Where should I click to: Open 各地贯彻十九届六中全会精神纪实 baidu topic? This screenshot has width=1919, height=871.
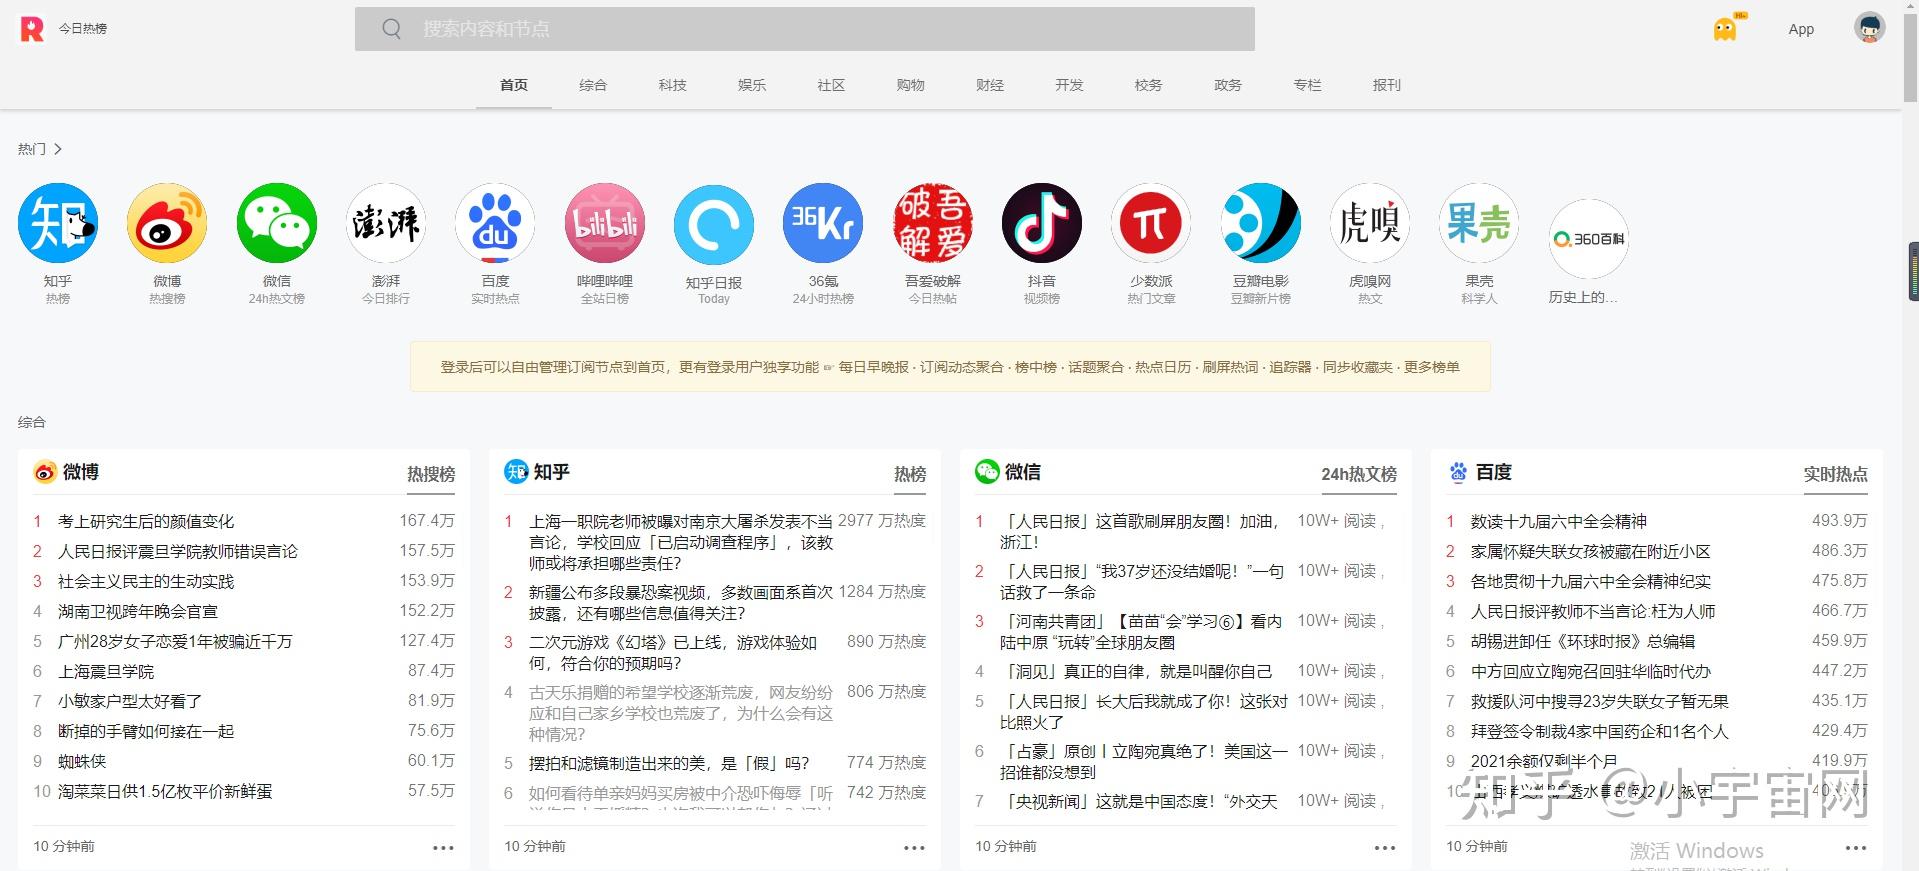click(x=1591, y=581)
